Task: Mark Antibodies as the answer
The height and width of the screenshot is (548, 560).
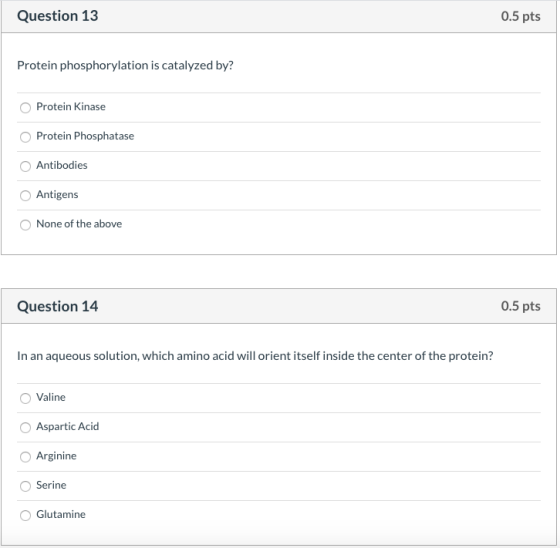Action: point(25,166)
